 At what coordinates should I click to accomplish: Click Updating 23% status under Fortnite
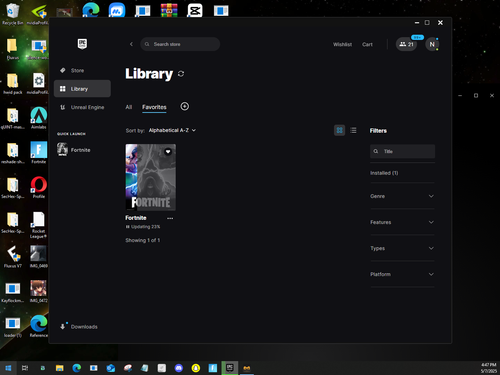(x=143, y=227)
